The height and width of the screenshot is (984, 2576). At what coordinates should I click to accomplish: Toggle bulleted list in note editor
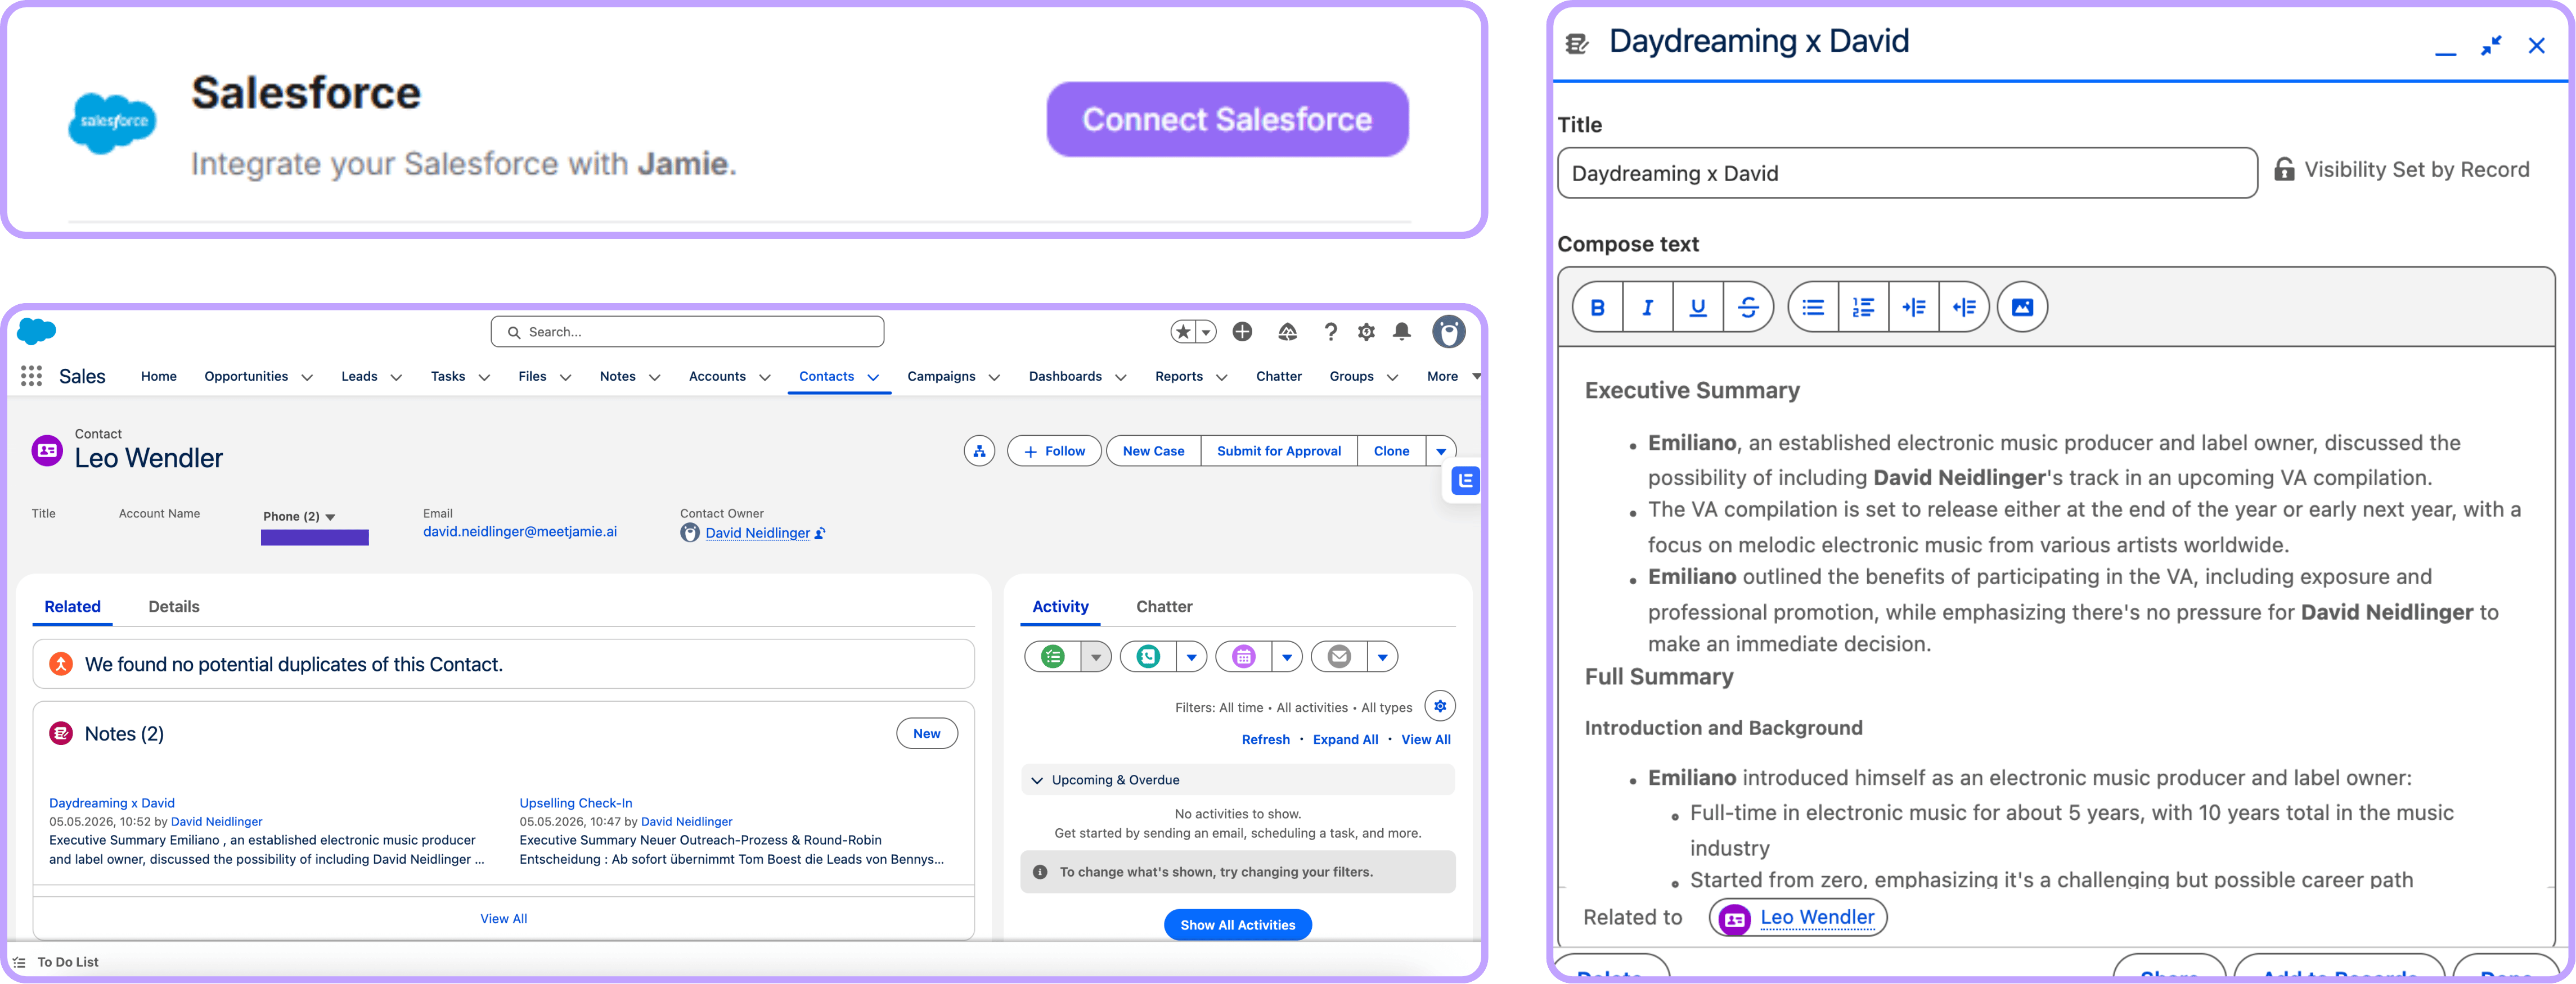click(1813, 308)
